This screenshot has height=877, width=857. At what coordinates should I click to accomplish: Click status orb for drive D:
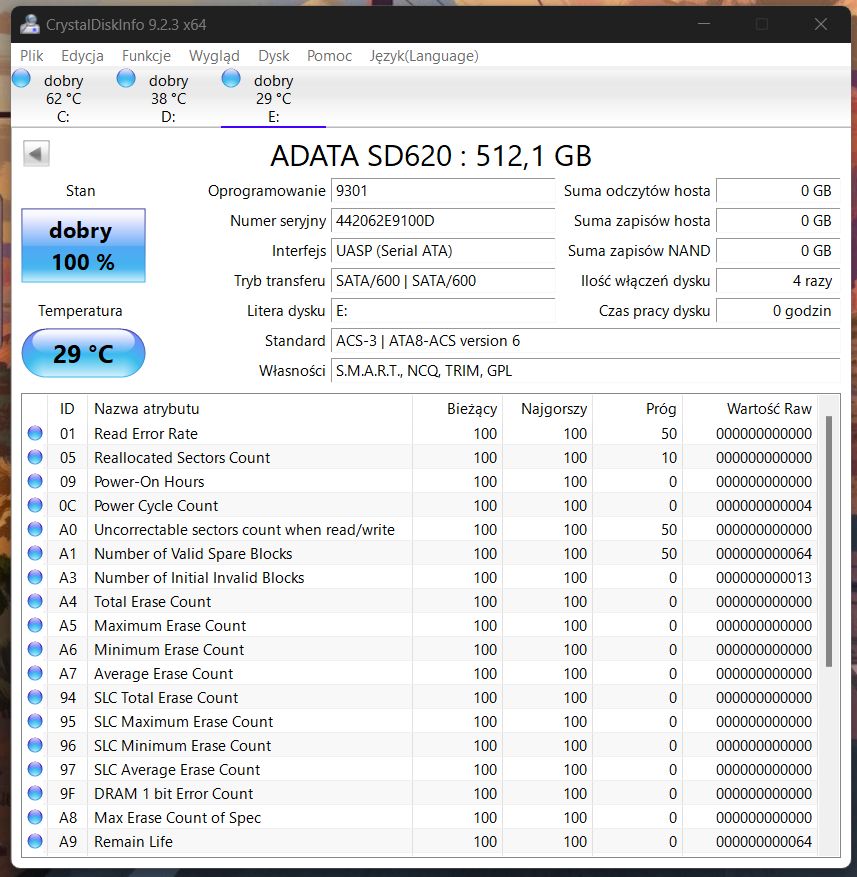point(126,78)
